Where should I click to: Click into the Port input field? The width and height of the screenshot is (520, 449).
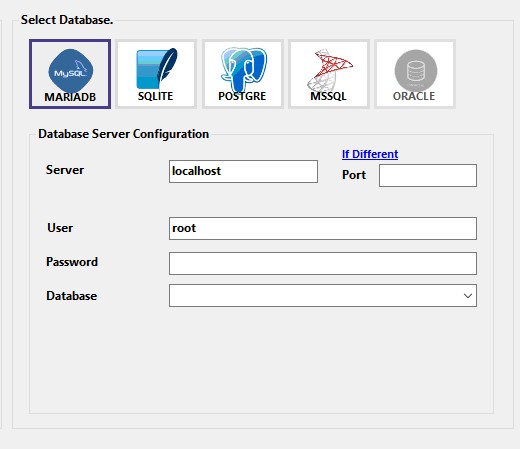(428, 175)
